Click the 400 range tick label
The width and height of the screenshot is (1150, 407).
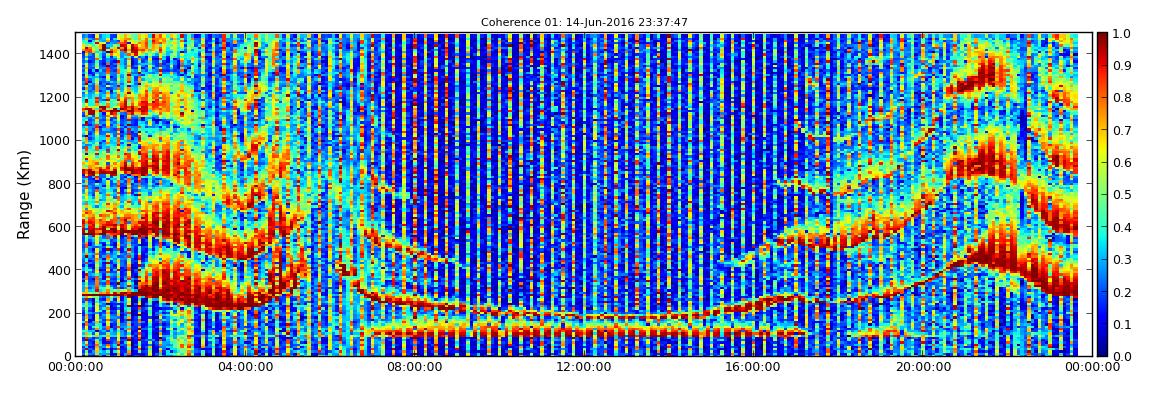[x=59, y=271]
